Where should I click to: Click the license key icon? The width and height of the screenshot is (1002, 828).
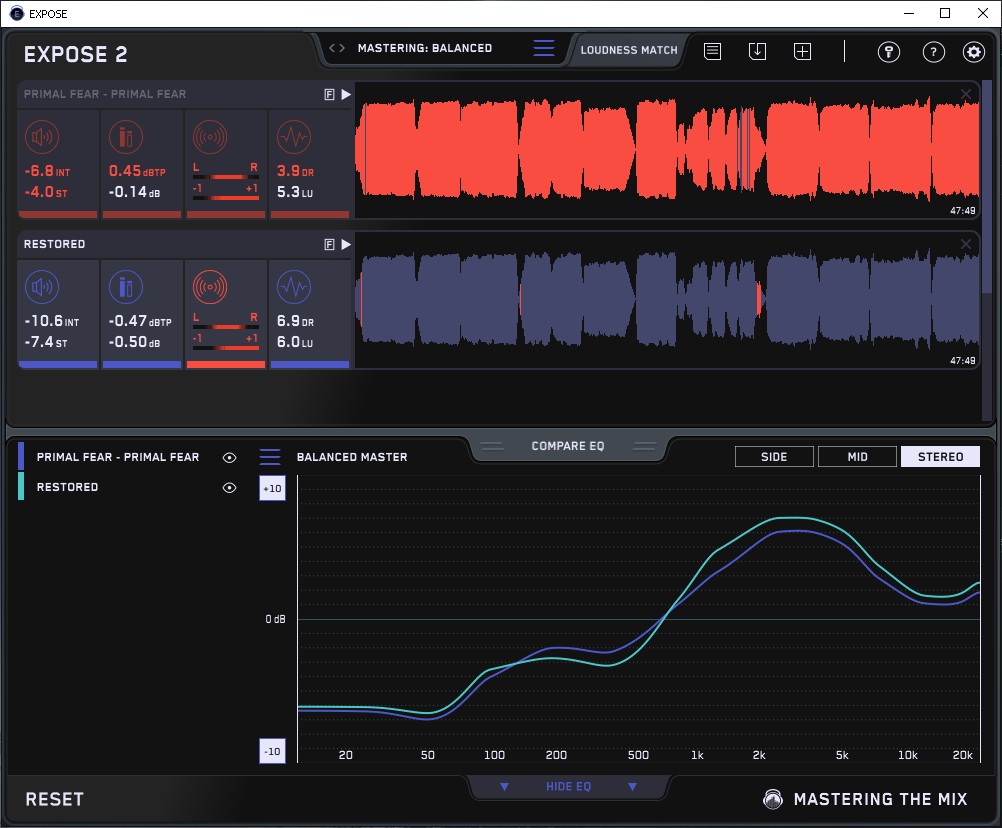pos(889,52)
